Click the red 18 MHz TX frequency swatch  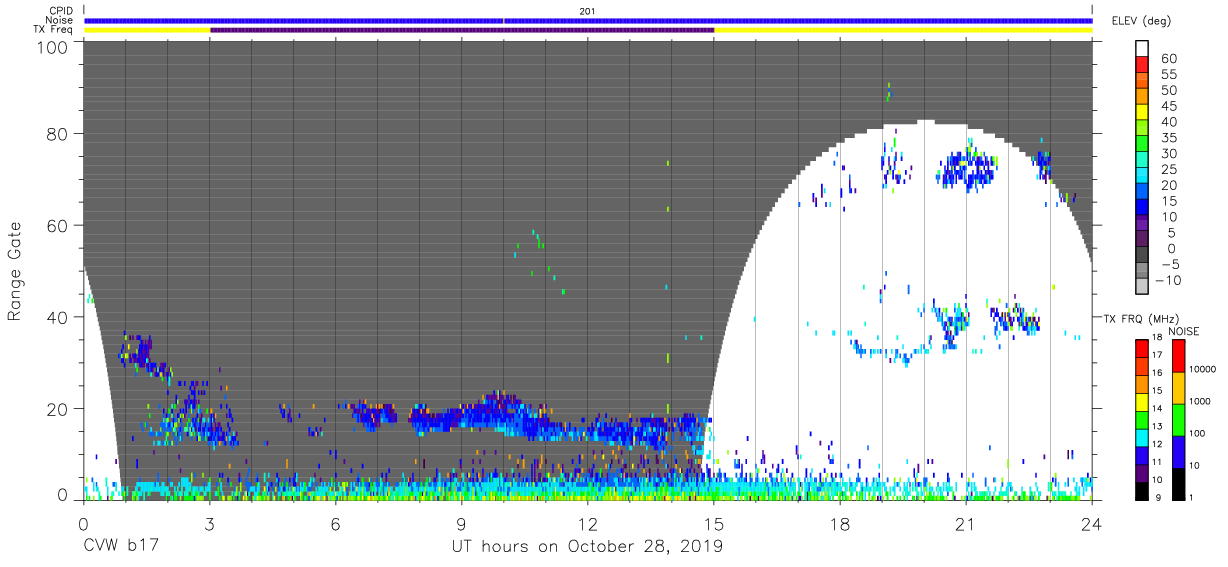1142,348
